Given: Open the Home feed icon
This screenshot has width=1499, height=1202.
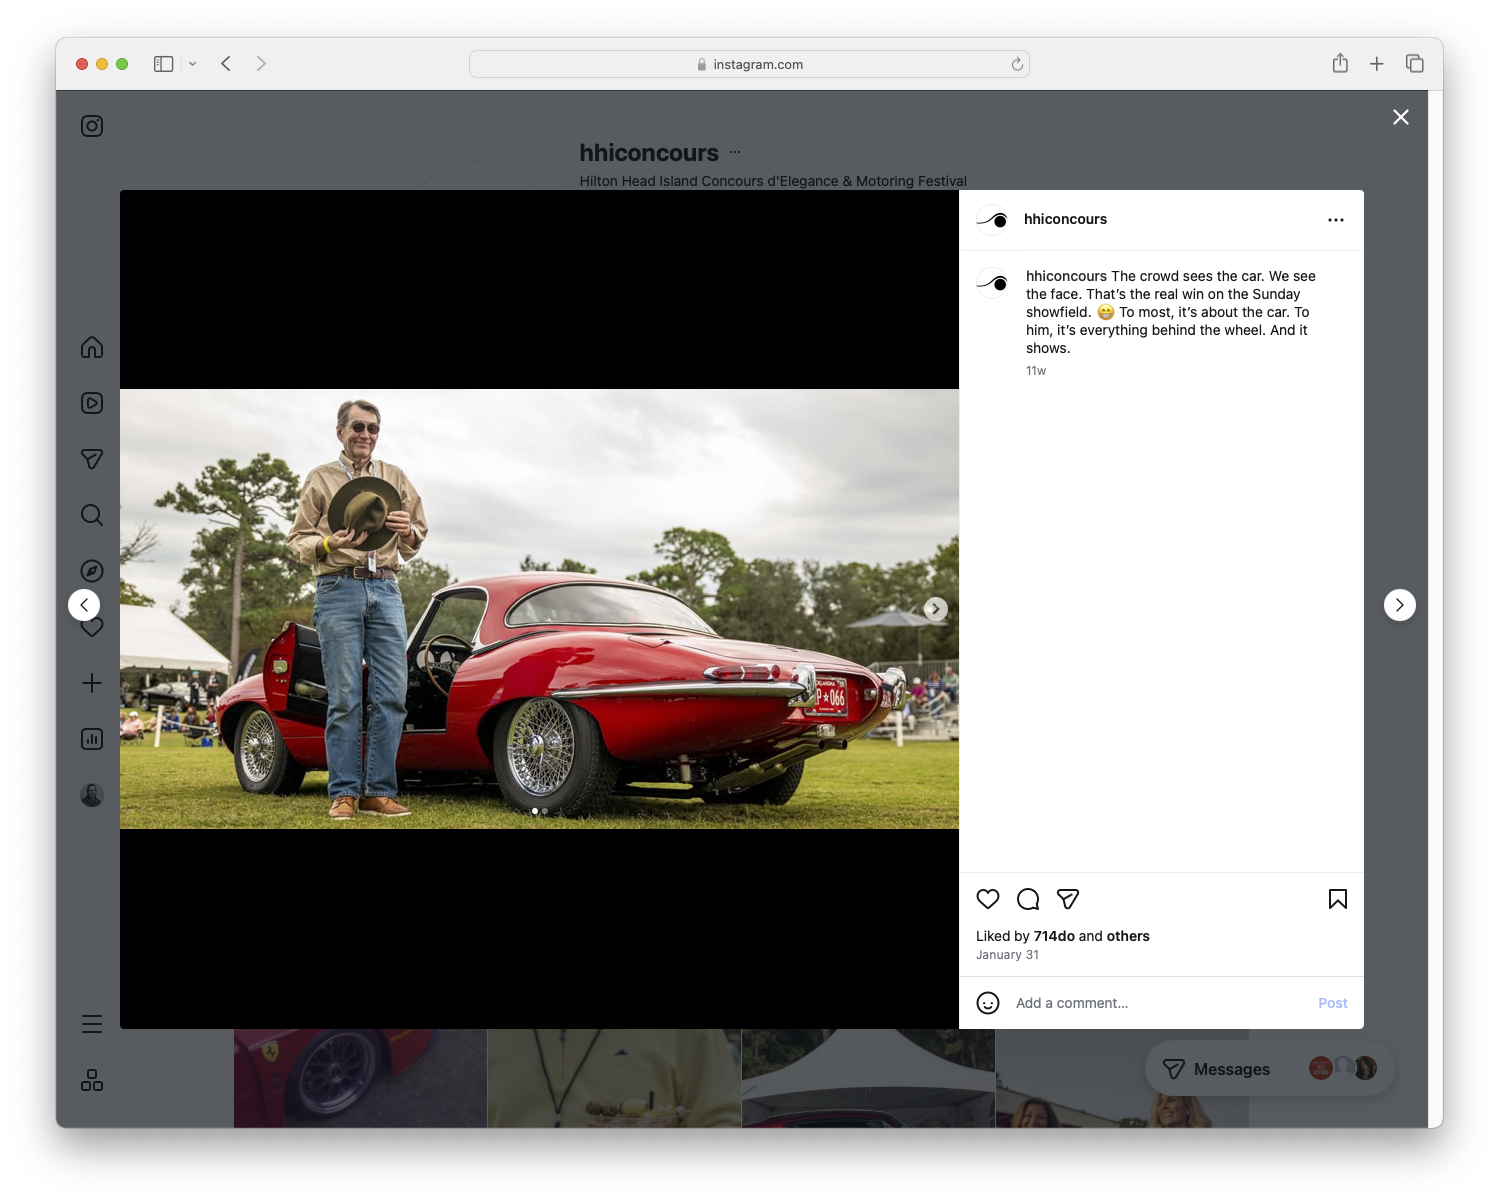Looking at the screenshot, I should (91, 347).
